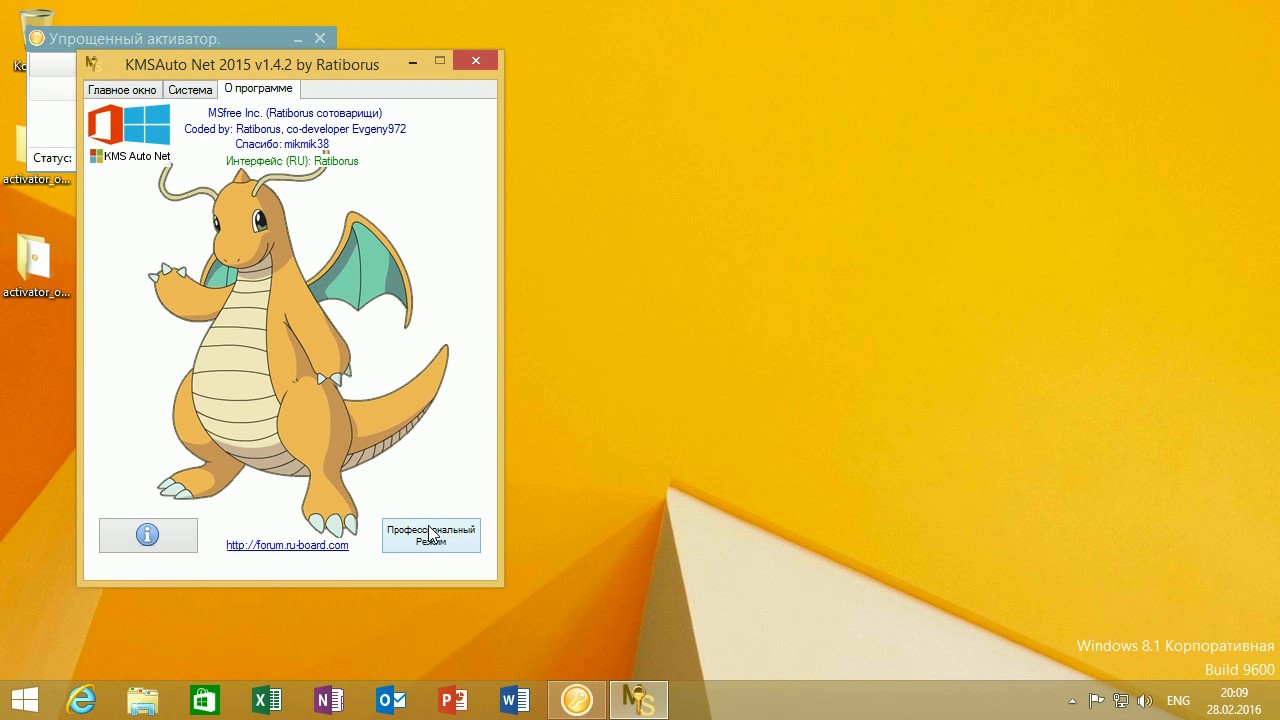The height and width of the screenshot is (720, 1280).
Task: Click the KMSAuto Net title bar icon
Action: [93, 64]
